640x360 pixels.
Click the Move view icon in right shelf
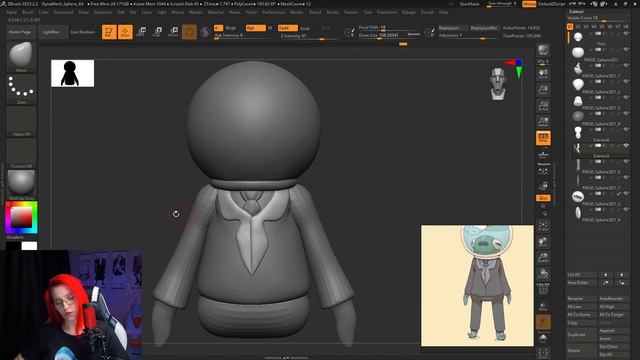(543, 242)
